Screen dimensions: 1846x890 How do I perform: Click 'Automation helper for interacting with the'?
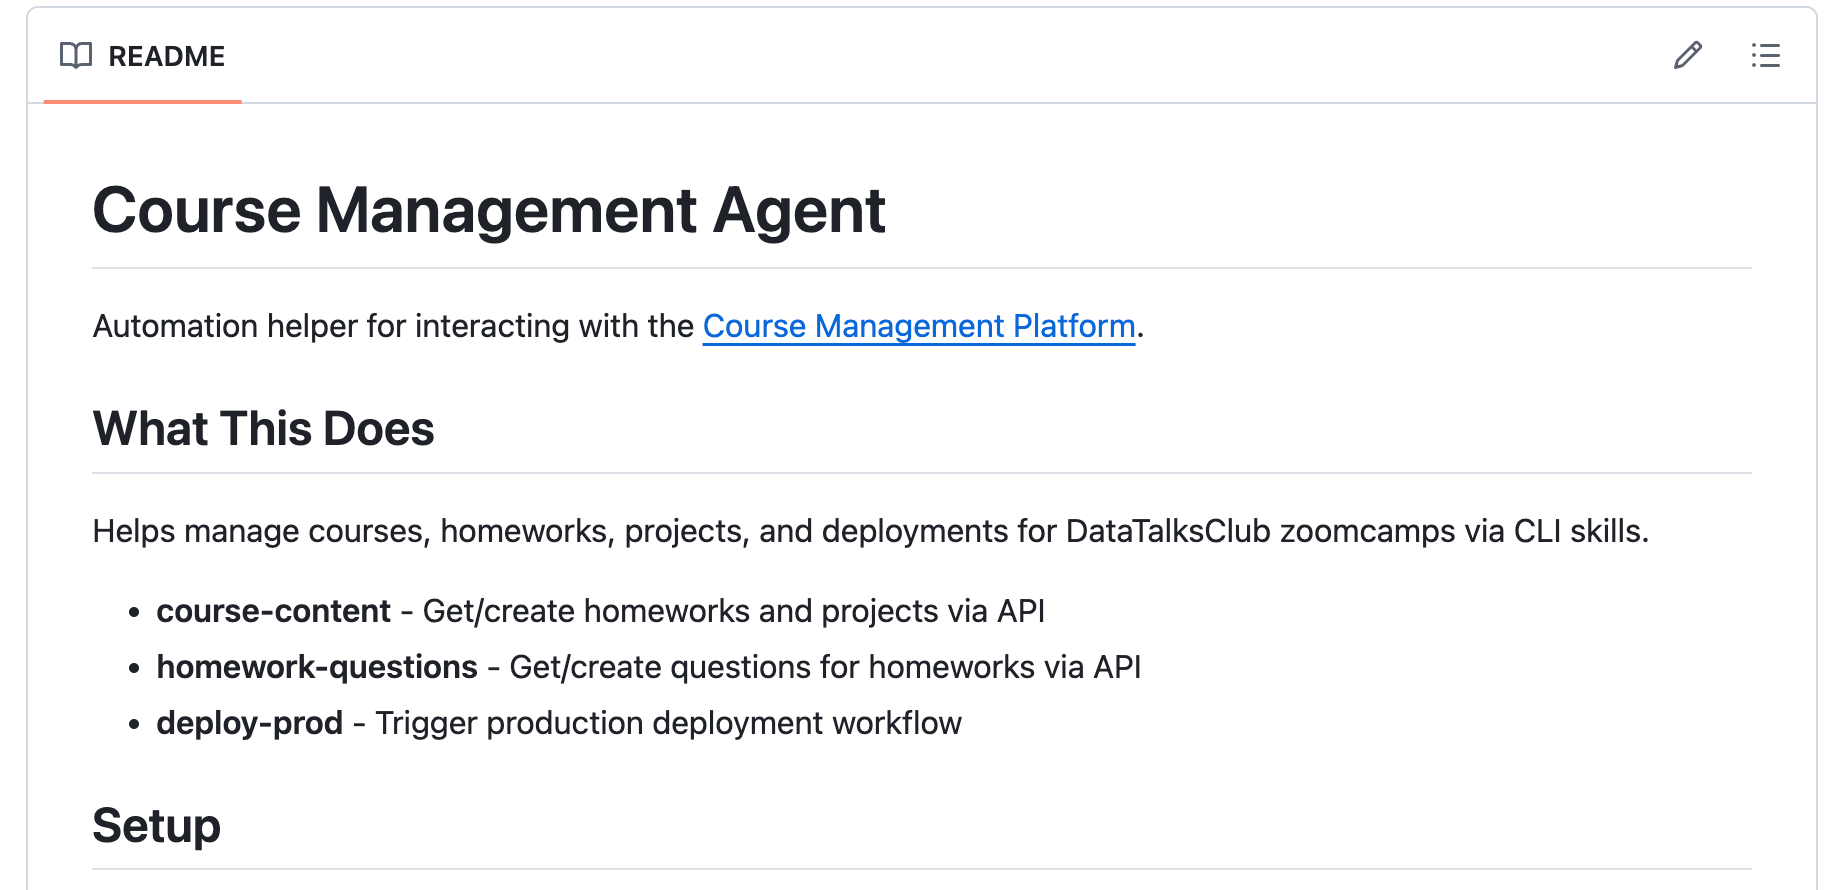393,326
